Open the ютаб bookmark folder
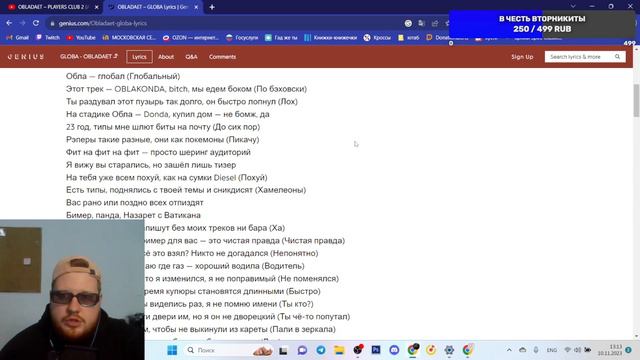640x360 pixels. (x=409, y=38)
